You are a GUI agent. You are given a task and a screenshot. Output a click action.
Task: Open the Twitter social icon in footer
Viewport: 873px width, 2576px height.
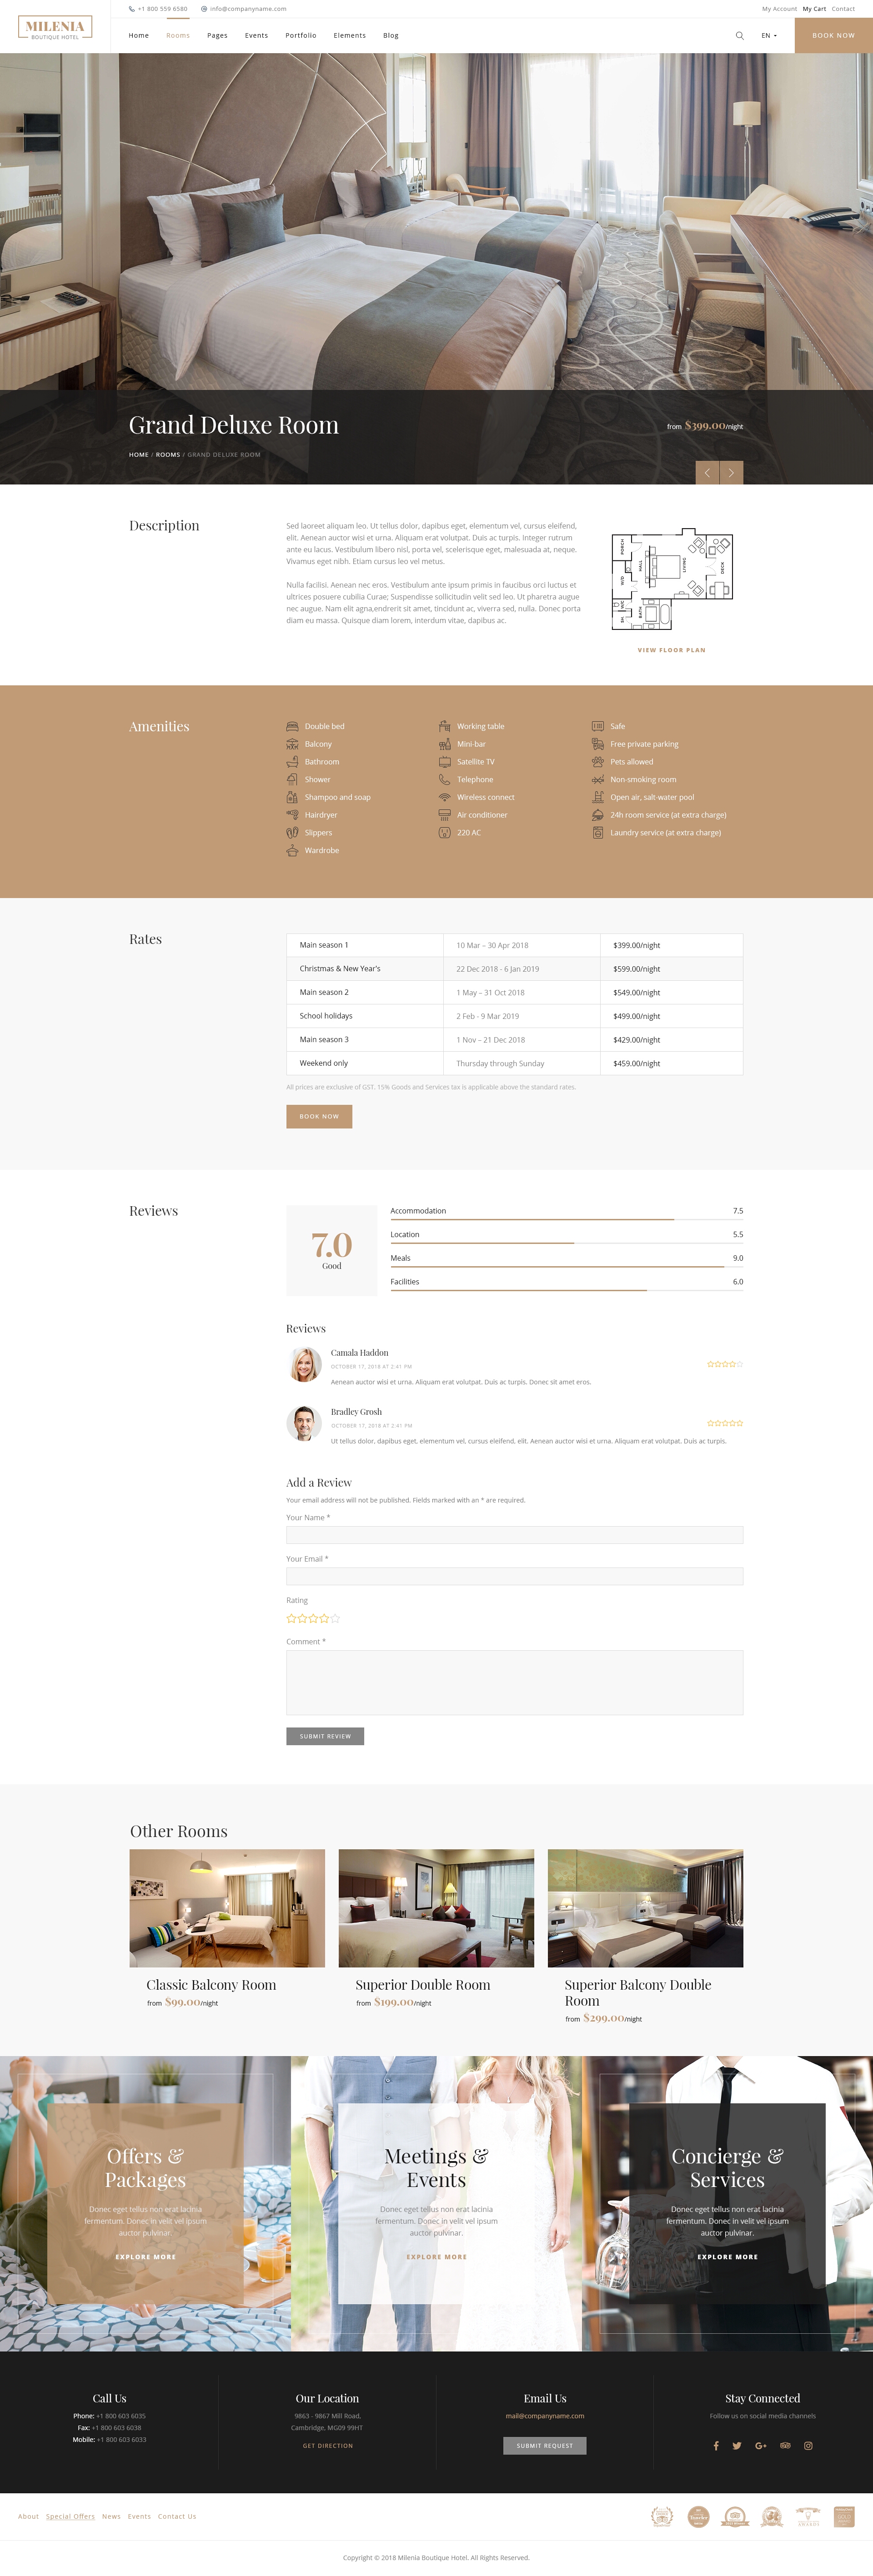click(x=737, y=2445)
